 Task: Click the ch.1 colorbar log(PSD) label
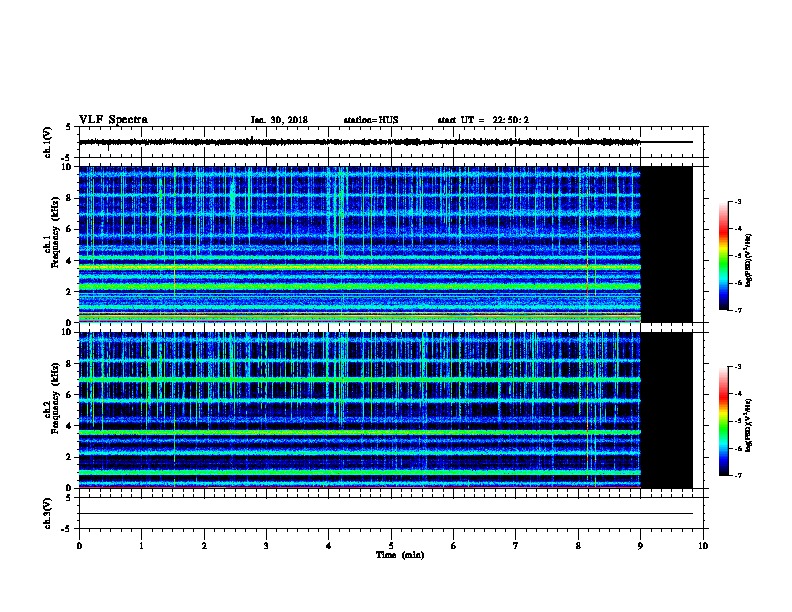click(x=749, y=260)
